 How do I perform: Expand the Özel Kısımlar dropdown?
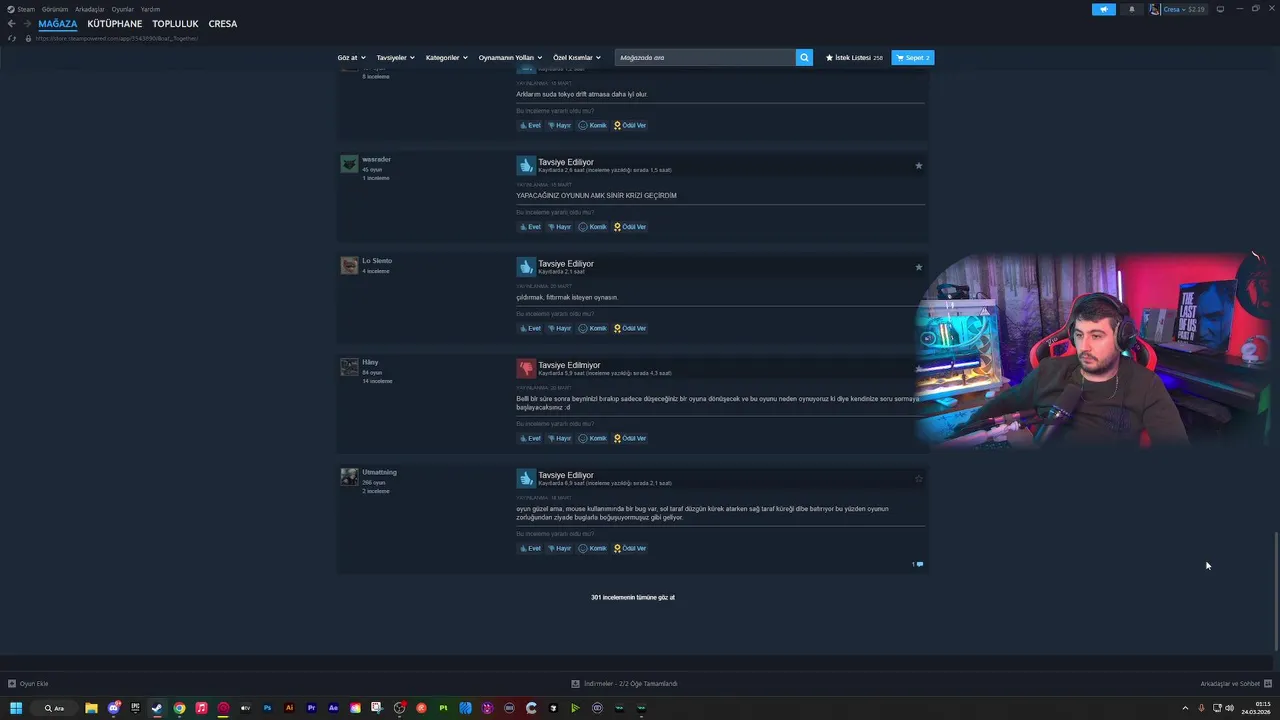[x=577, y=57]
